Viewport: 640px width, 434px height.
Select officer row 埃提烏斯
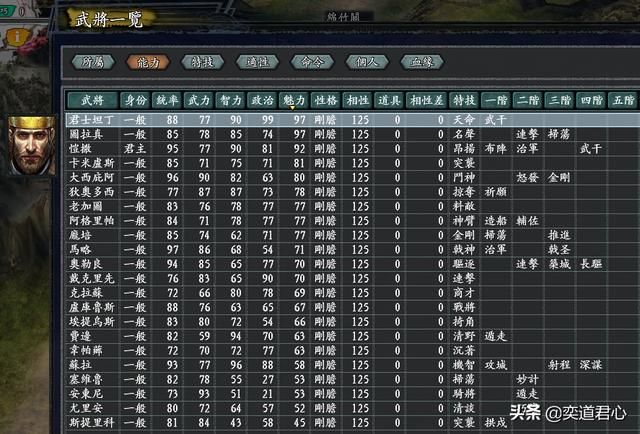coord(353,322)
